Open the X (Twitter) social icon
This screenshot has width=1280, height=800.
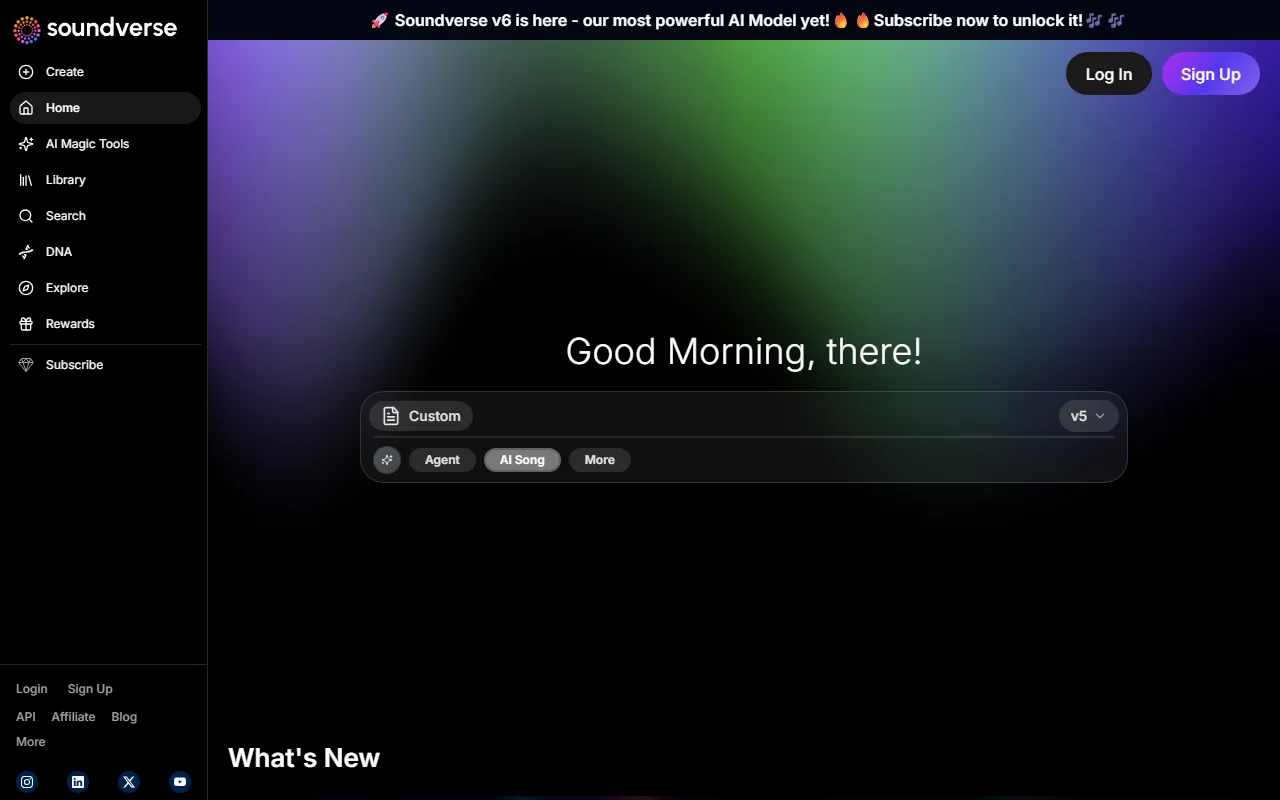pyautogui.click(x=129, y=782)
